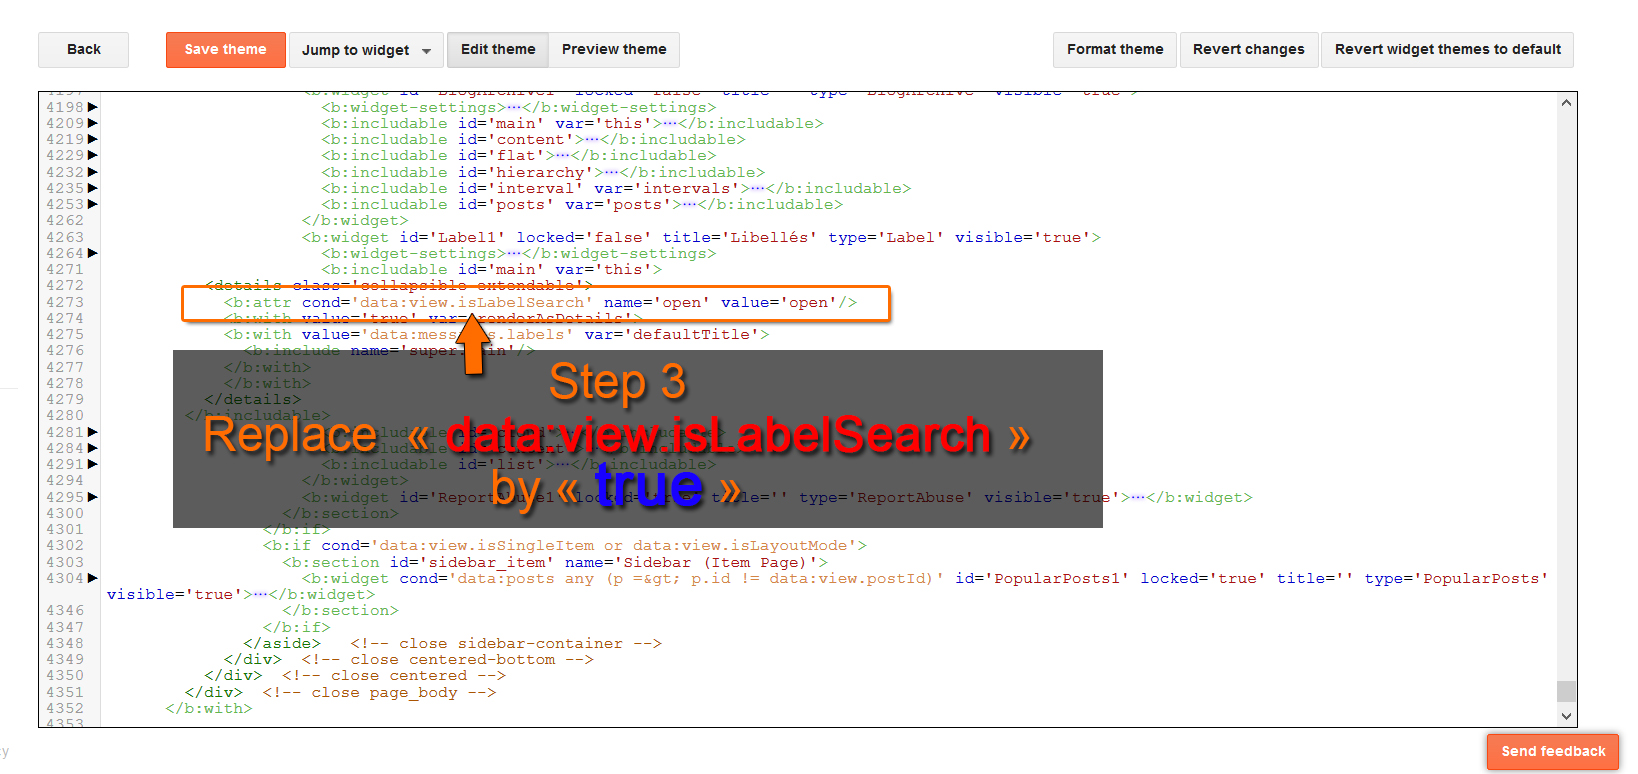This screenshot has height=774, width=1638.
Task: Open the Send feedback button
Action: pos(1553,751)
